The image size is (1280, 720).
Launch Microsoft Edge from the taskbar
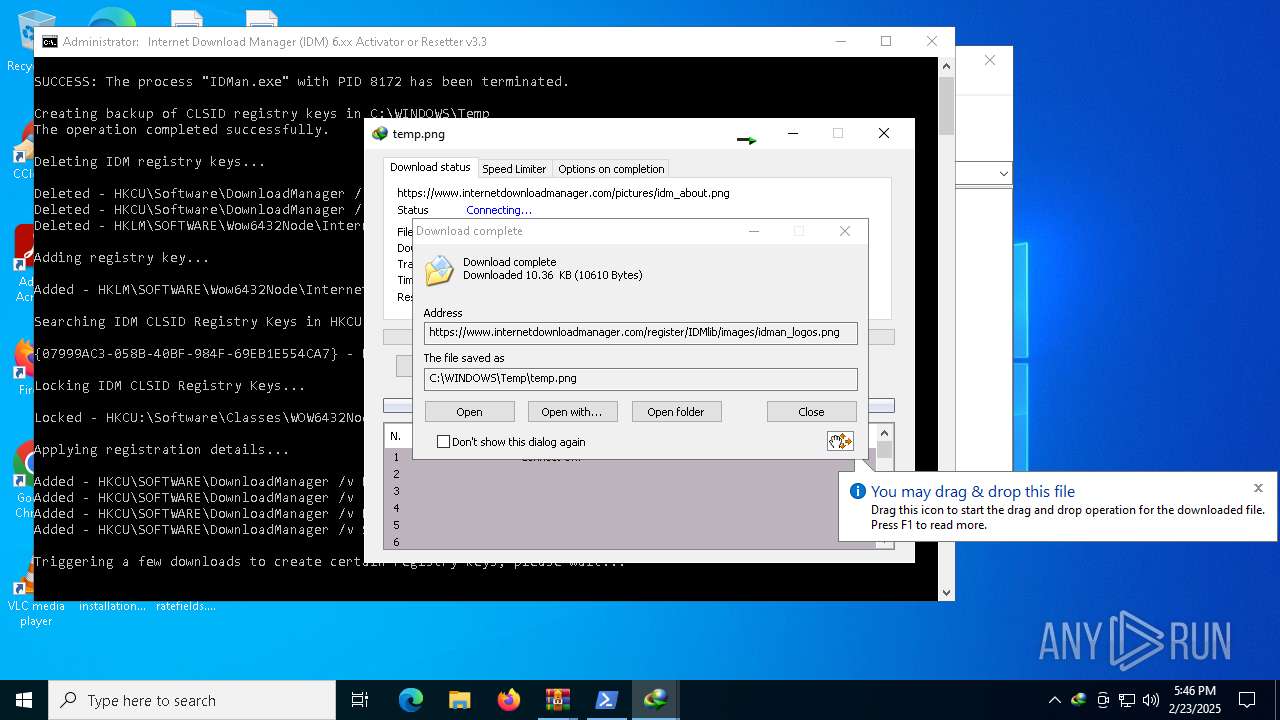tap(411, 700)
